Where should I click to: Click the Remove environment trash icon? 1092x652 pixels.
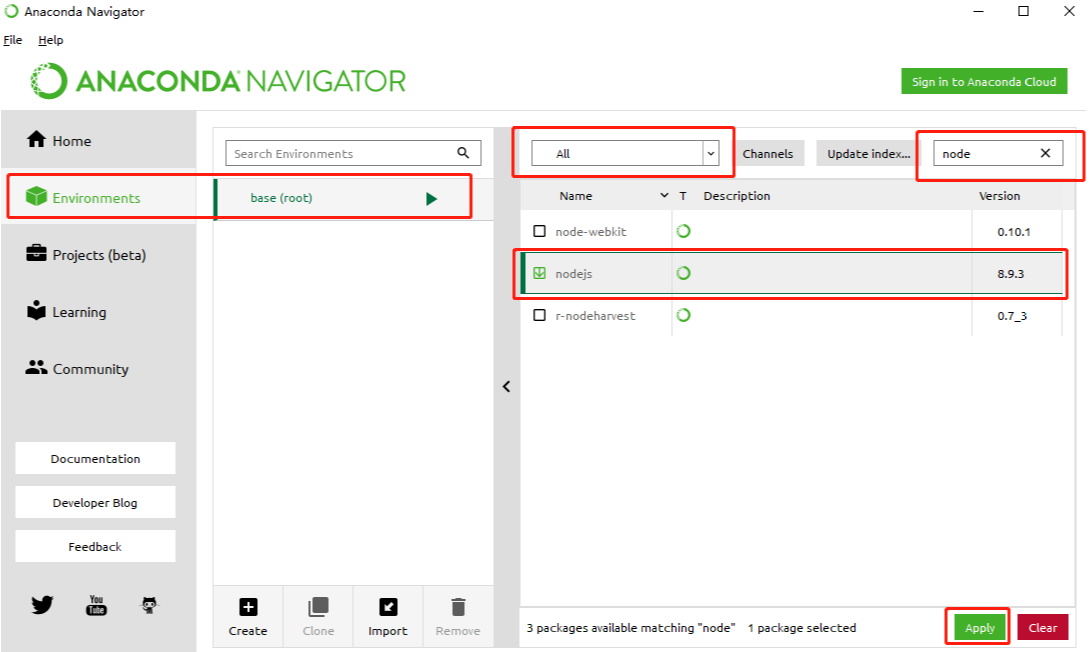(x=458, y=607)
